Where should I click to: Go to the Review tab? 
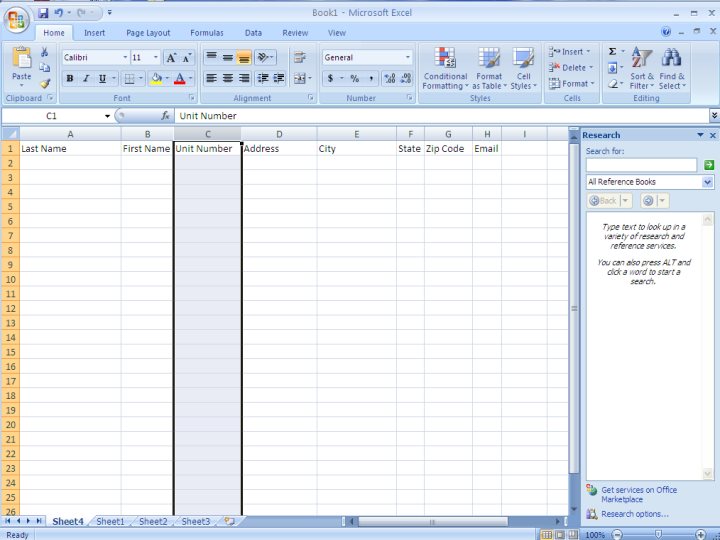[295, 33]
